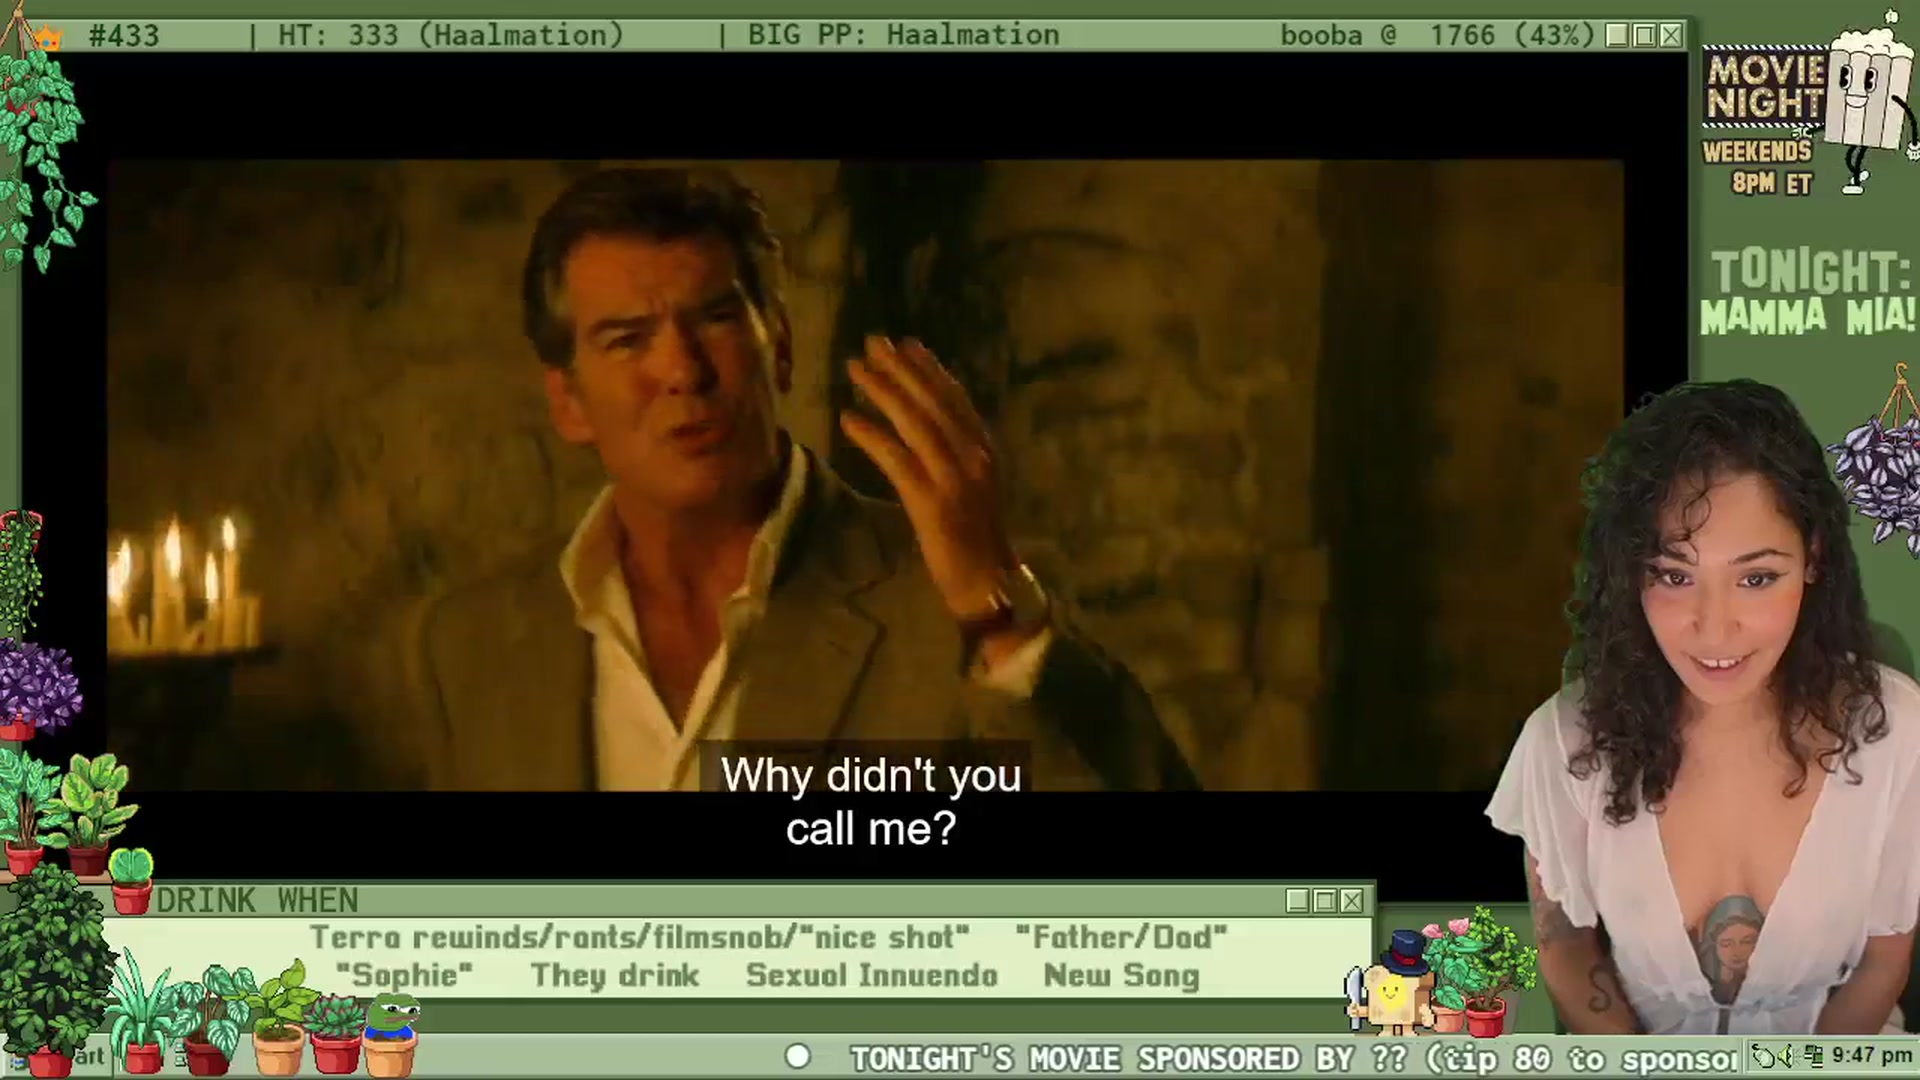
Task: Click the "TONIGHT:" heading on the right
Action: 1810,271
